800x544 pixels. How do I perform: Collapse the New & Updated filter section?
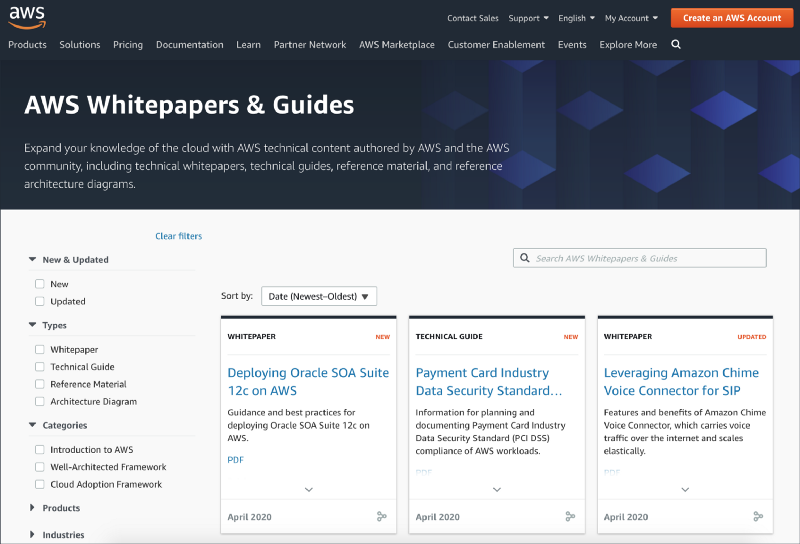[x=33, y=259]
